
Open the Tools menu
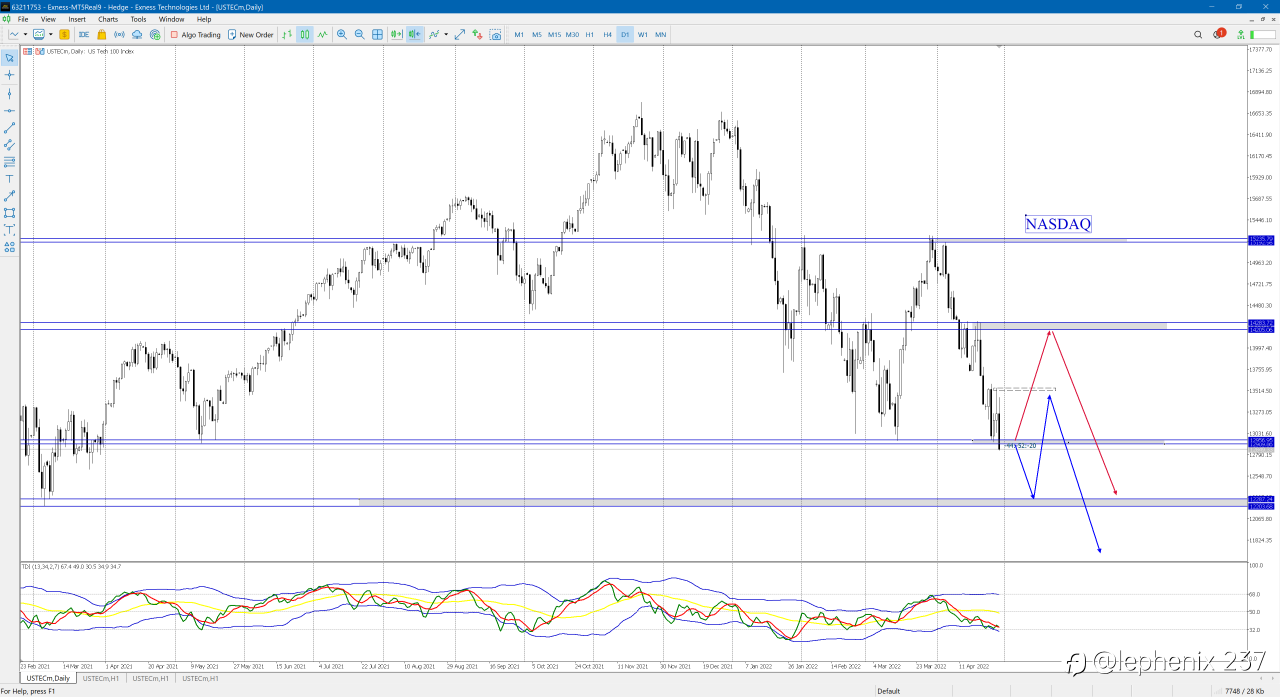point(138,19)
